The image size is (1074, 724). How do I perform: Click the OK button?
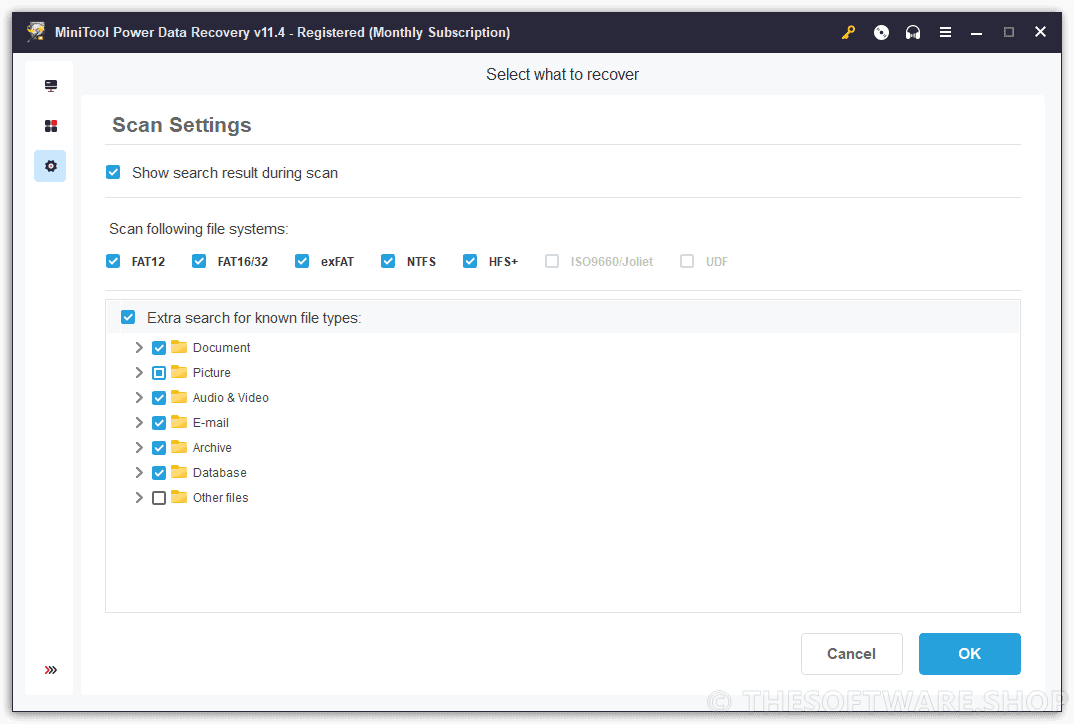(x=969, y=653)
